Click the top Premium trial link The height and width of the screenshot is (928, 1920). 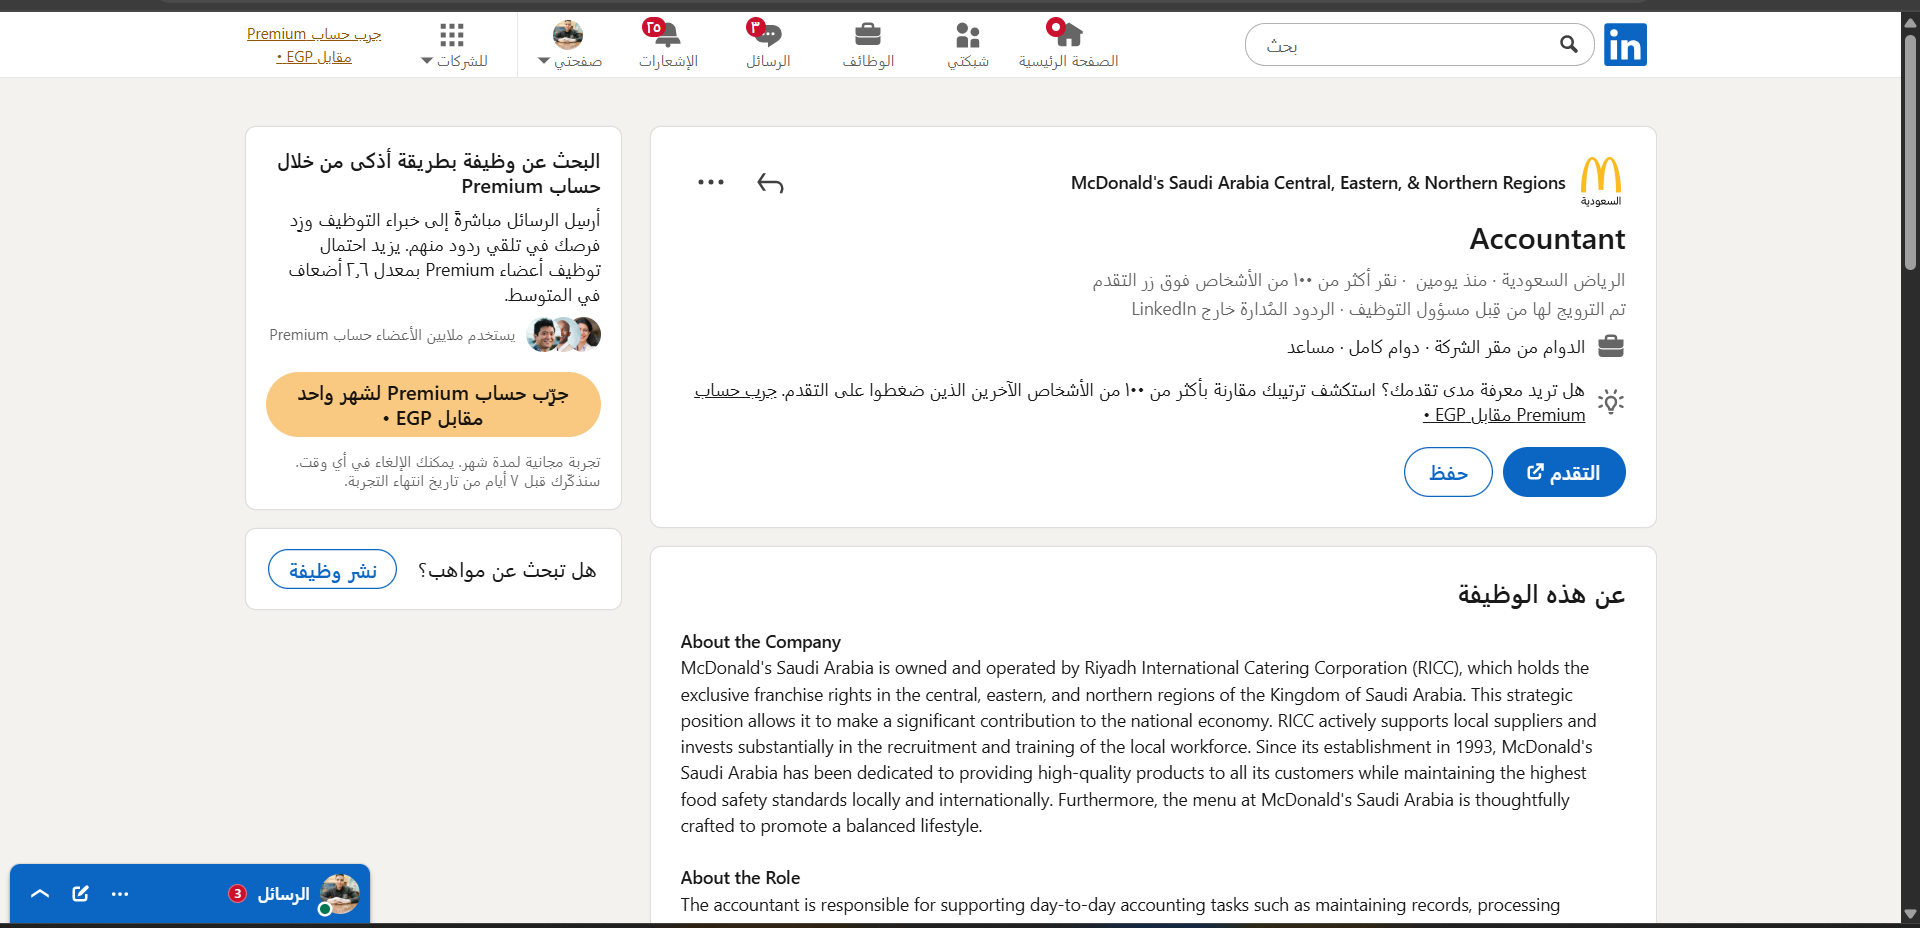(314, 45)
